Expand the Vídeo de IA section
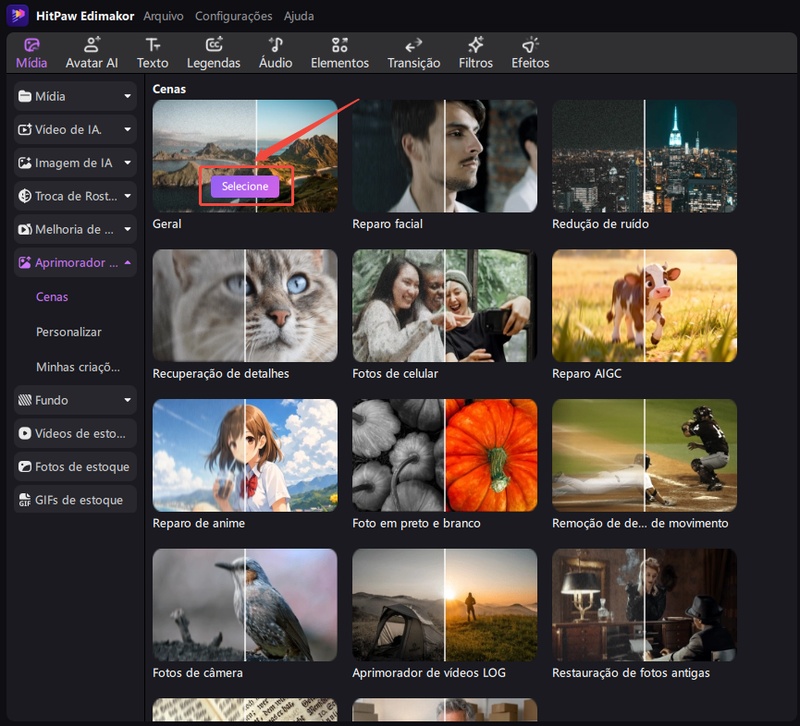The image size is (800, 726). 127,130
